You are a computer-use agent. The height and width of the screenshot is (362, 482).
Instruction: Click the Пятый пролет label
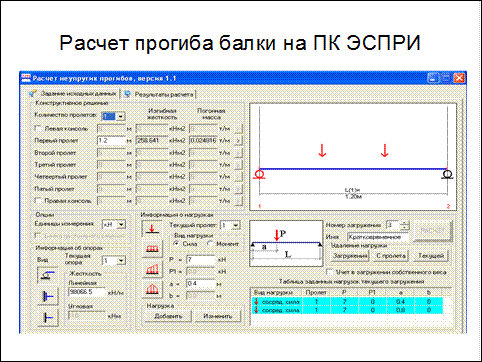tap(54, 189)
